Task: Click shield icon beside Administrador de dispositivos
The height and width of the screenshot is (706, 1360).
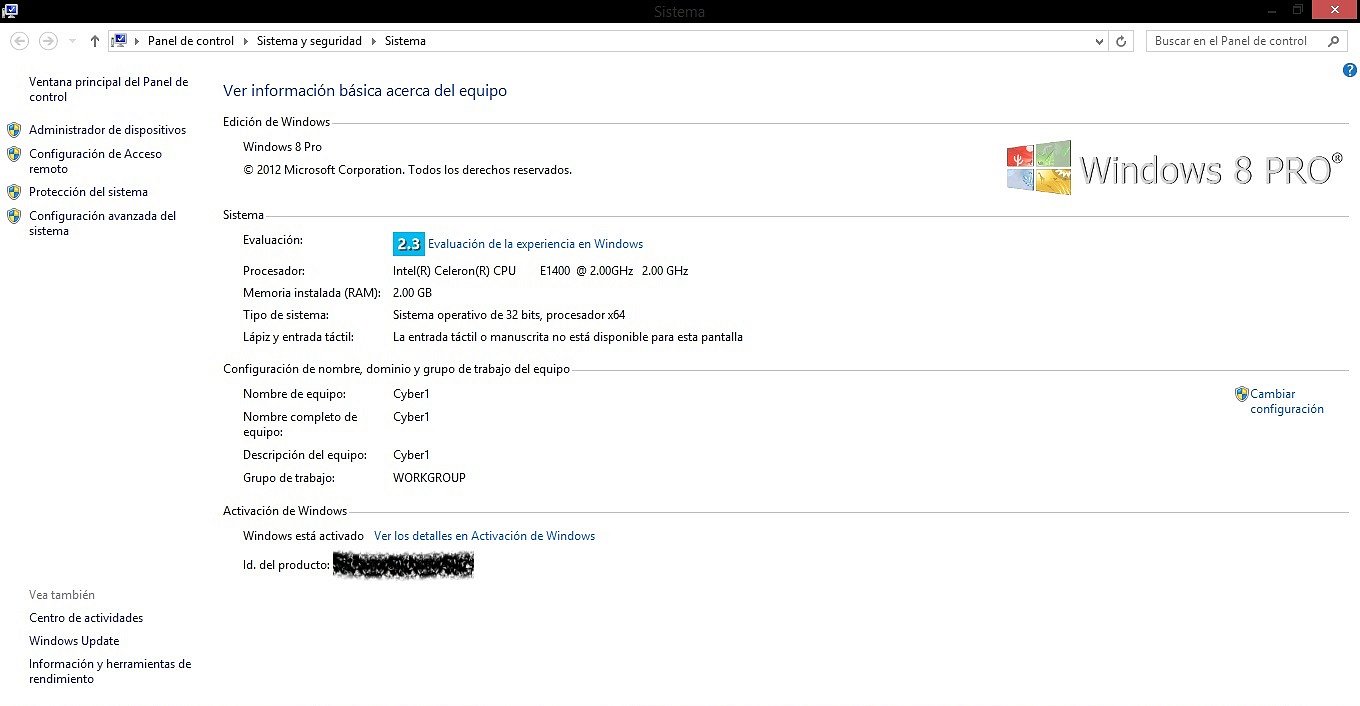Action: [14, 130]
